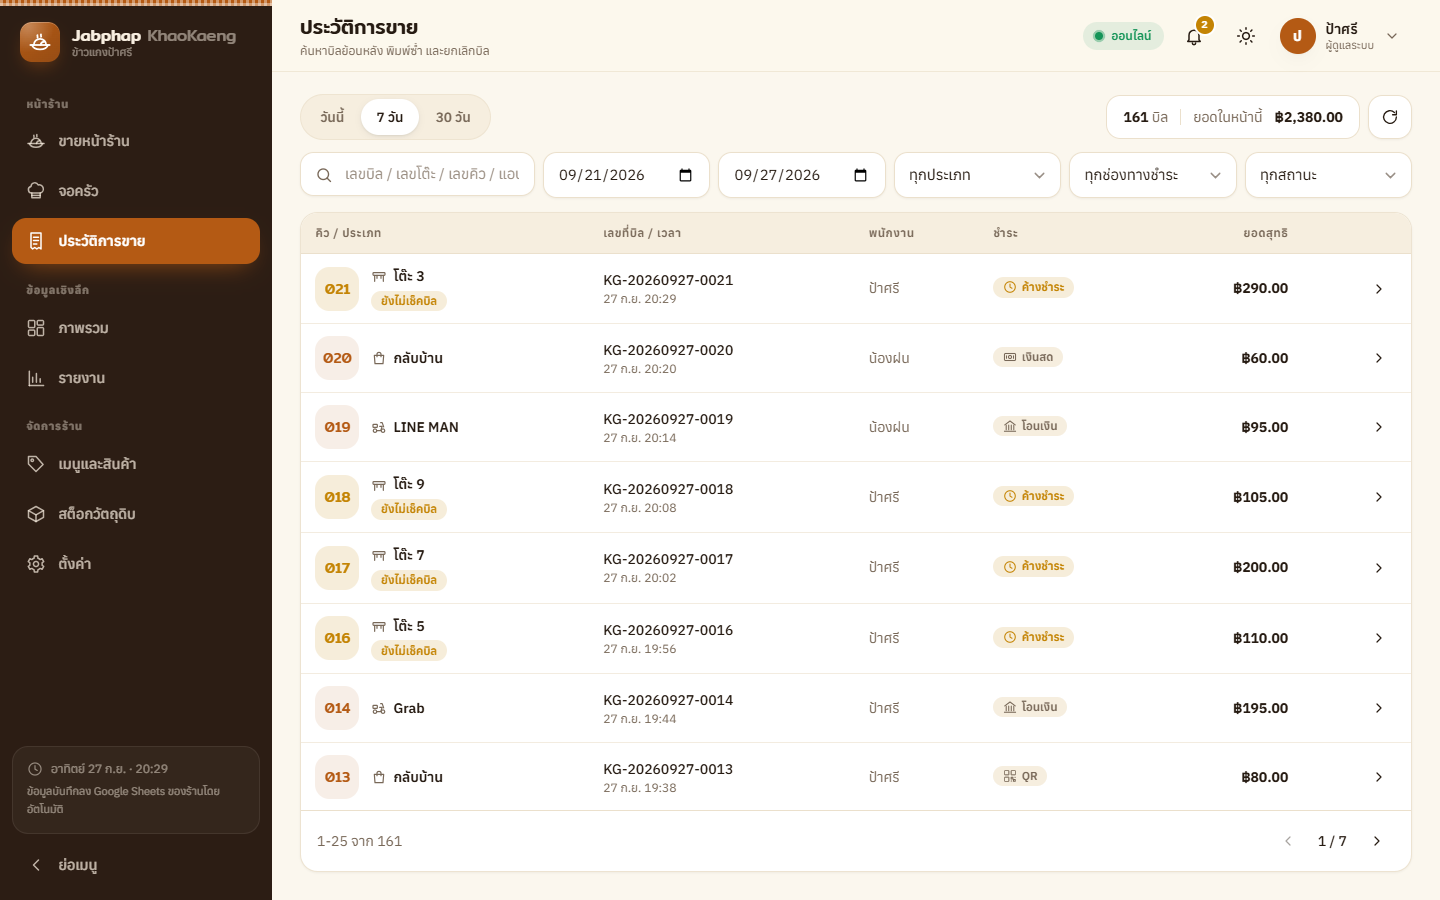Open ขายหน้าร้าน in sidebar
Viewport: 1440px width, 900px height.
(136, 141)
